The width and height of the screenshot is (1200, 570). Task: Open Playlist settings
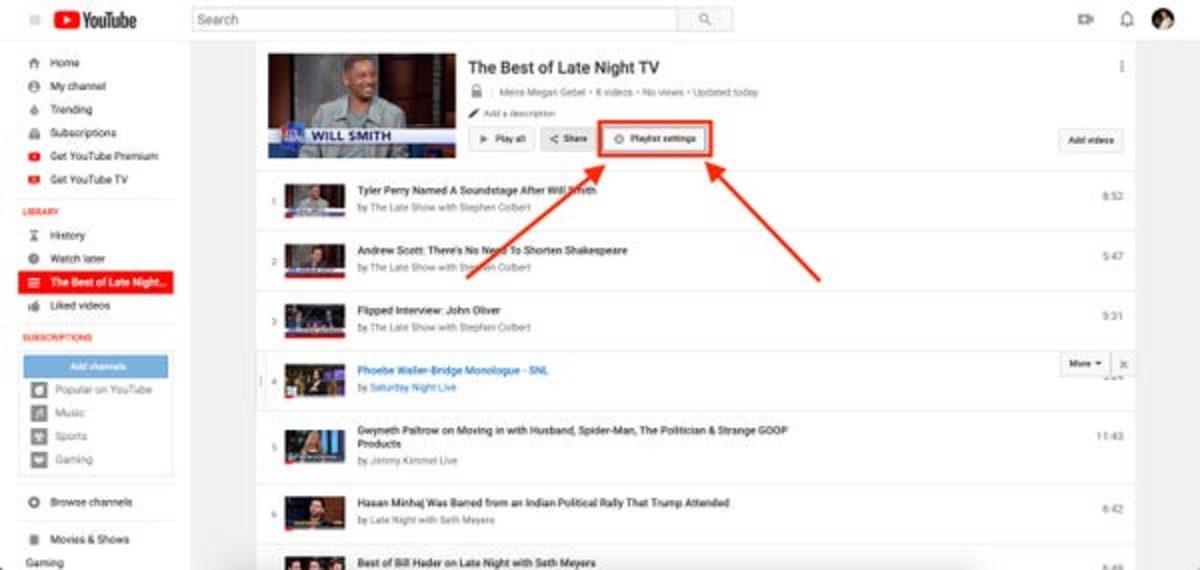pos(655,139)
